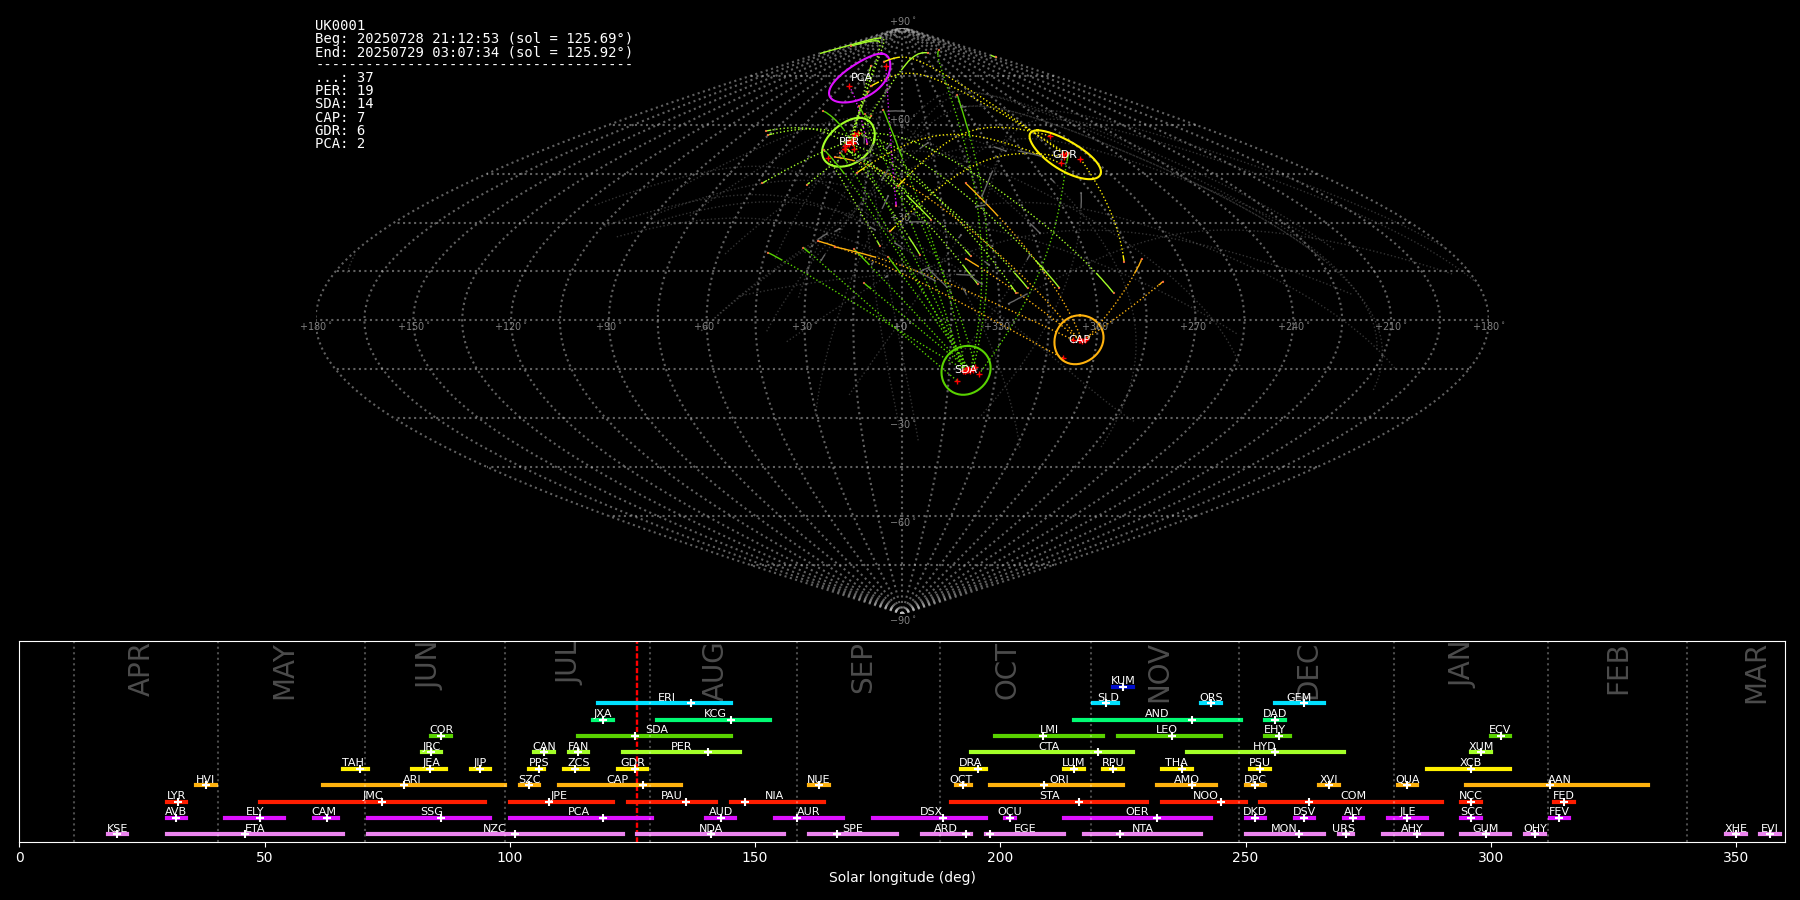Click the KSE shower label on timeline
1800x900 pixels.
click(x=117, y=829)
